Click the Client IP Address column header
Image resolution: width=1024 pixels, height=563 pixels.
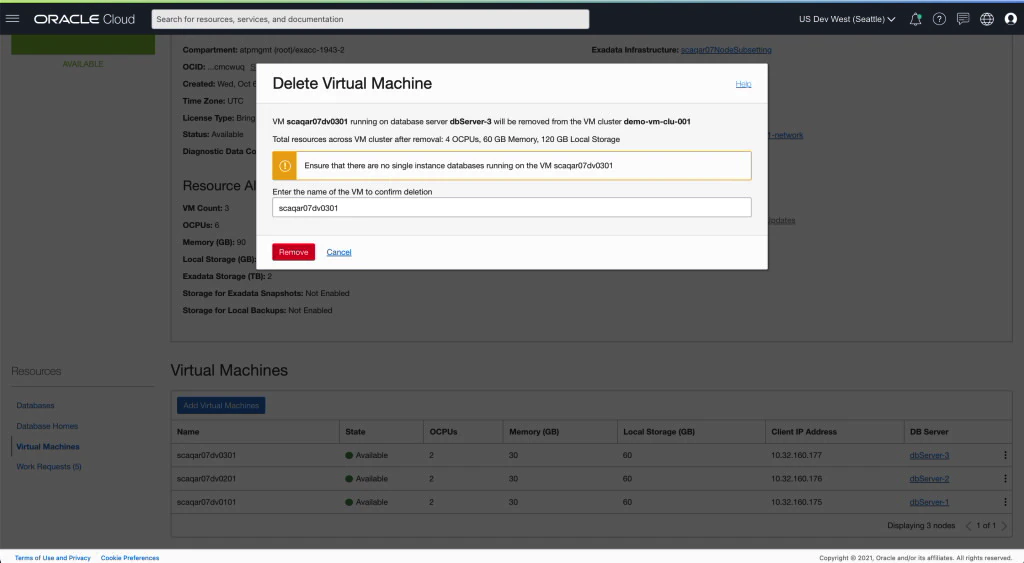(804, 432)
